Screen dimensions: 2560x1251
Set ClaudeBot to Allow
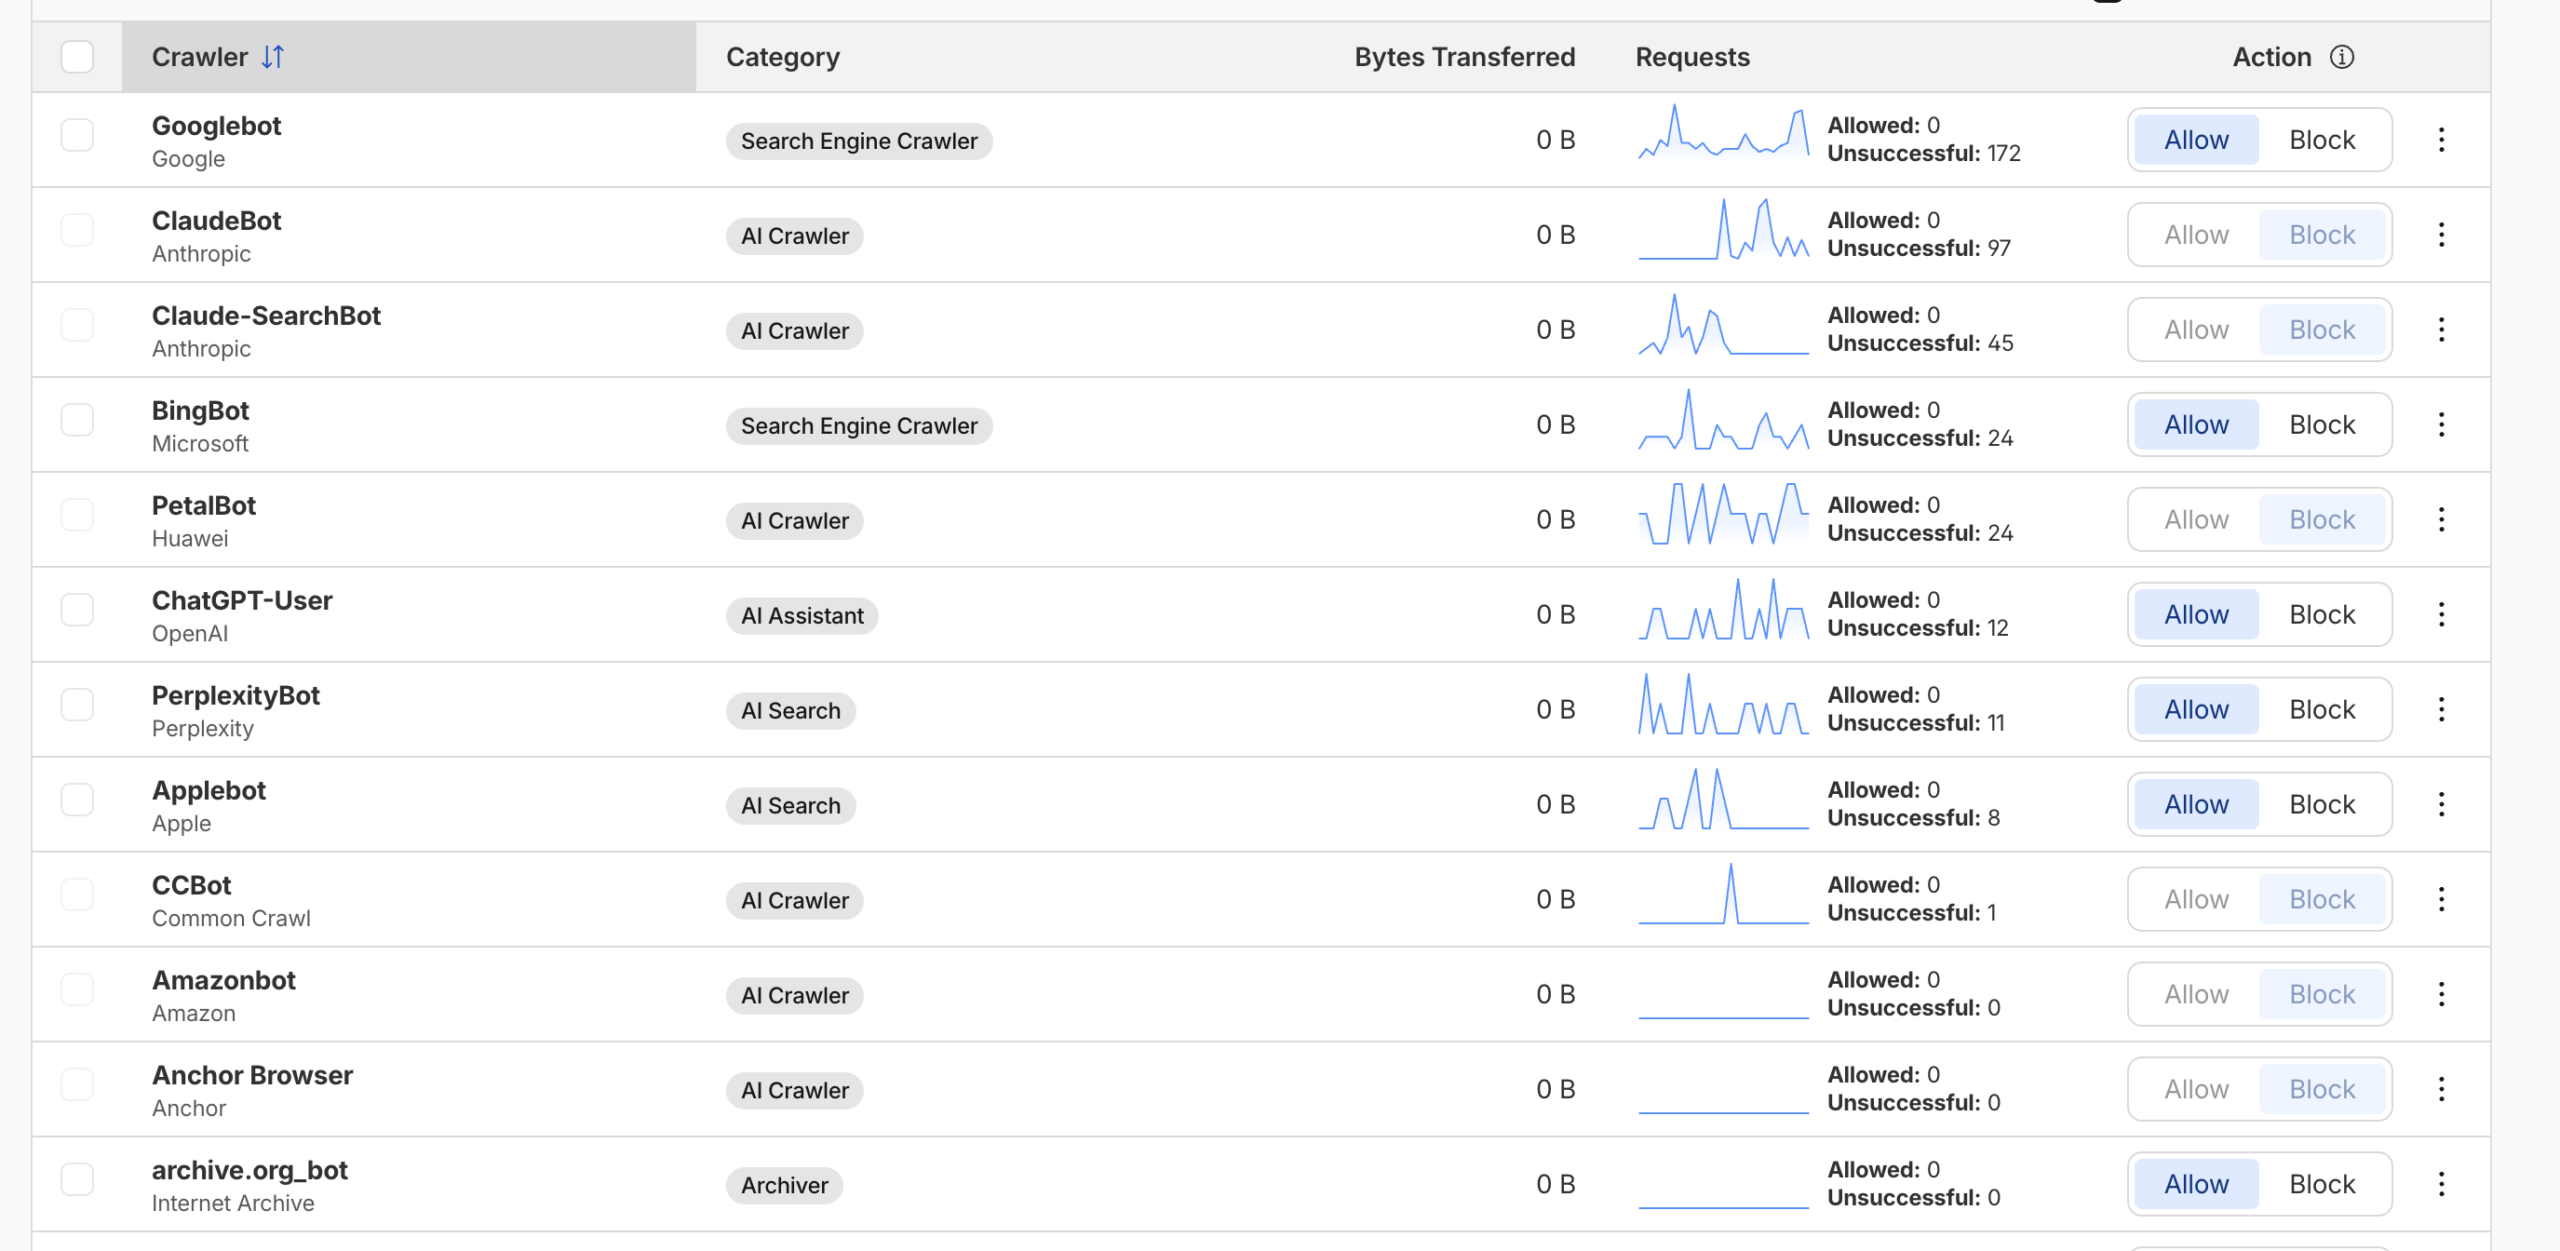(2196, 235)
